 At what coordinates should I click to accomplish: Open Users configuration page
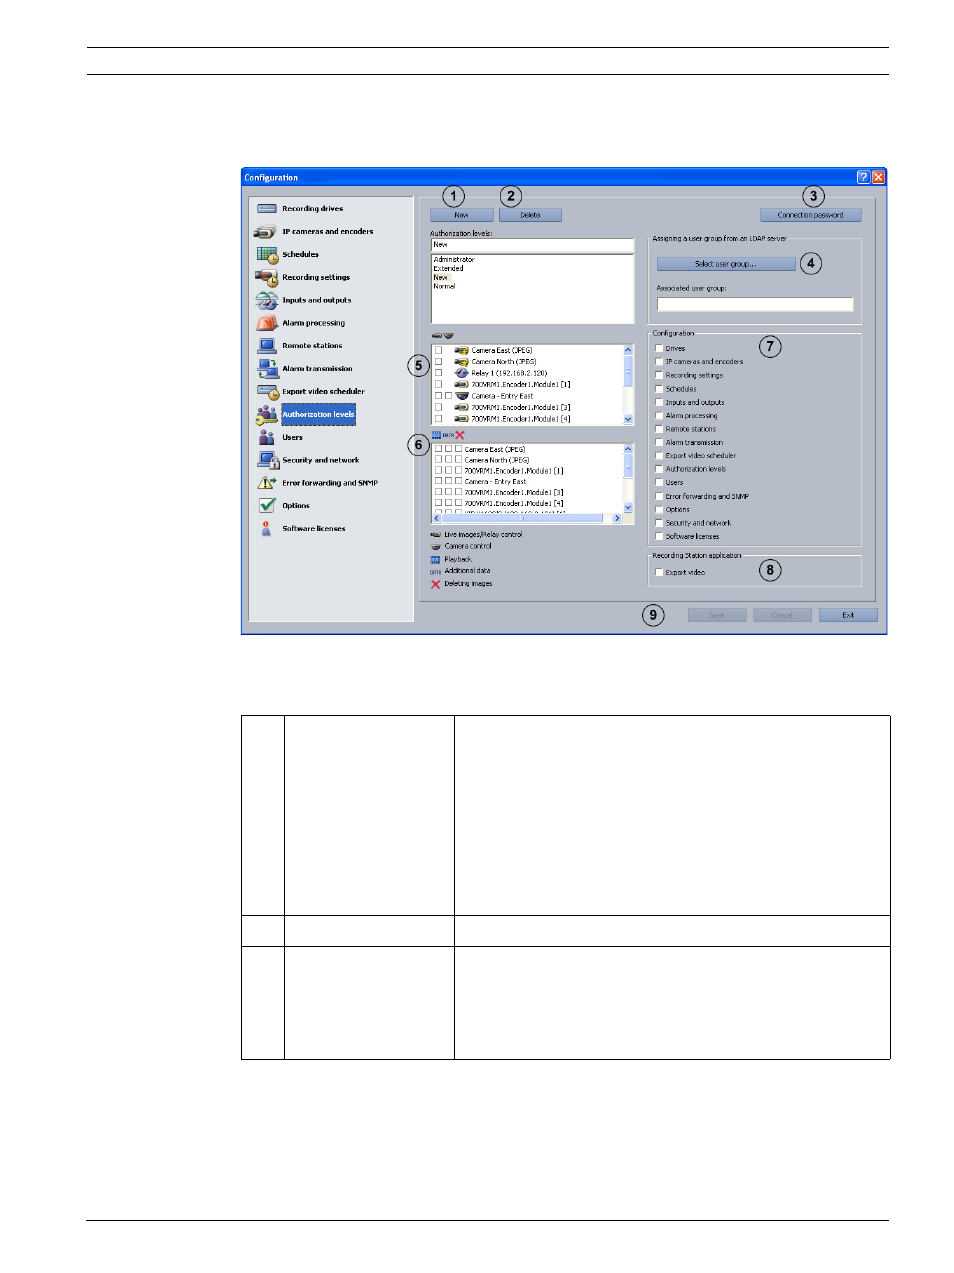(292, 438)
